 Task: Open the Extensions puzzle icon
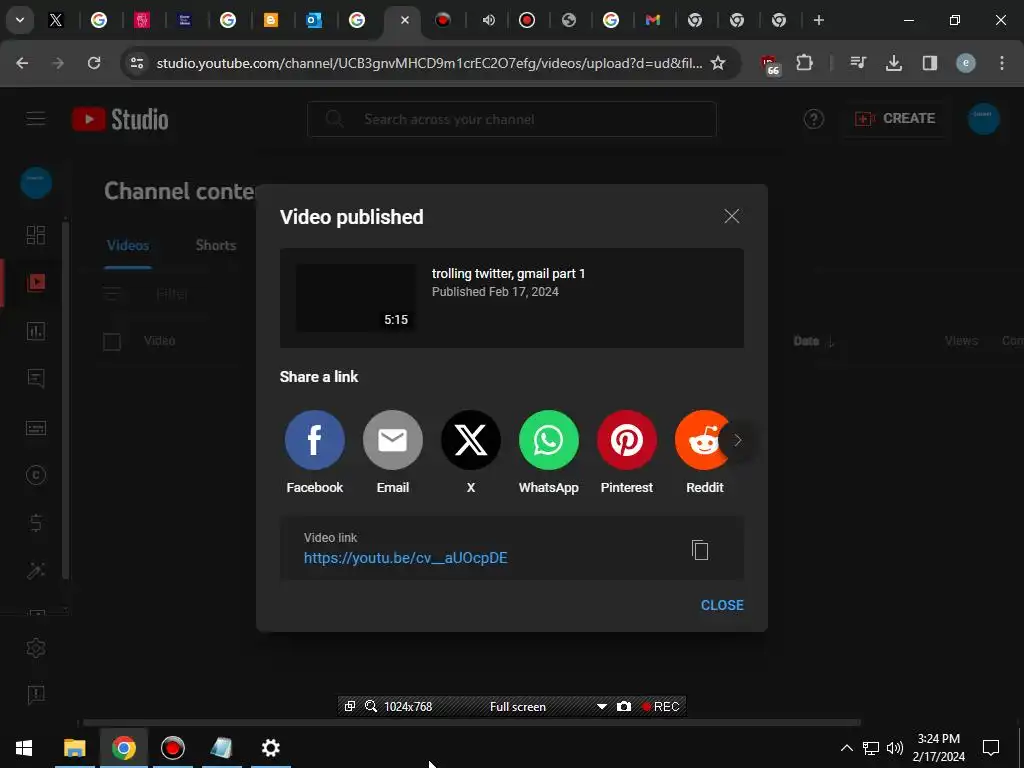[x=805, y=63]
